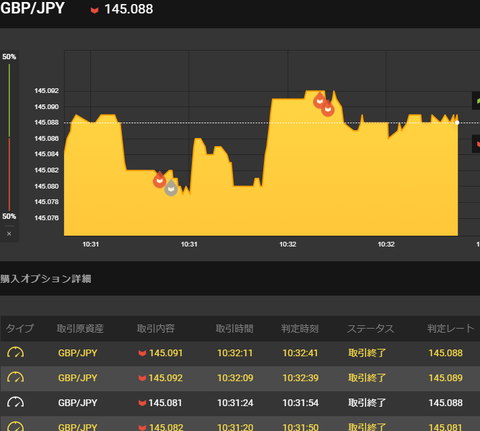
Task: Click 取引終了 status in the 10:32:09 row
Action: 367,378
